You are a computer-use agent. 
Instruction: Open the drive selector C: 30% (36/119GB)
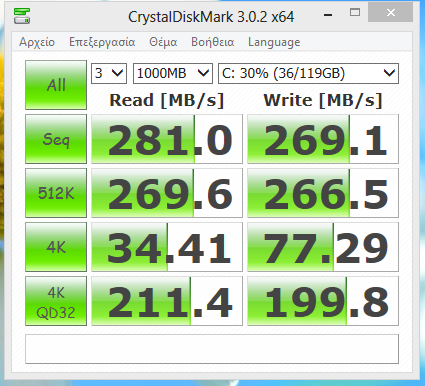click(308, 73)
